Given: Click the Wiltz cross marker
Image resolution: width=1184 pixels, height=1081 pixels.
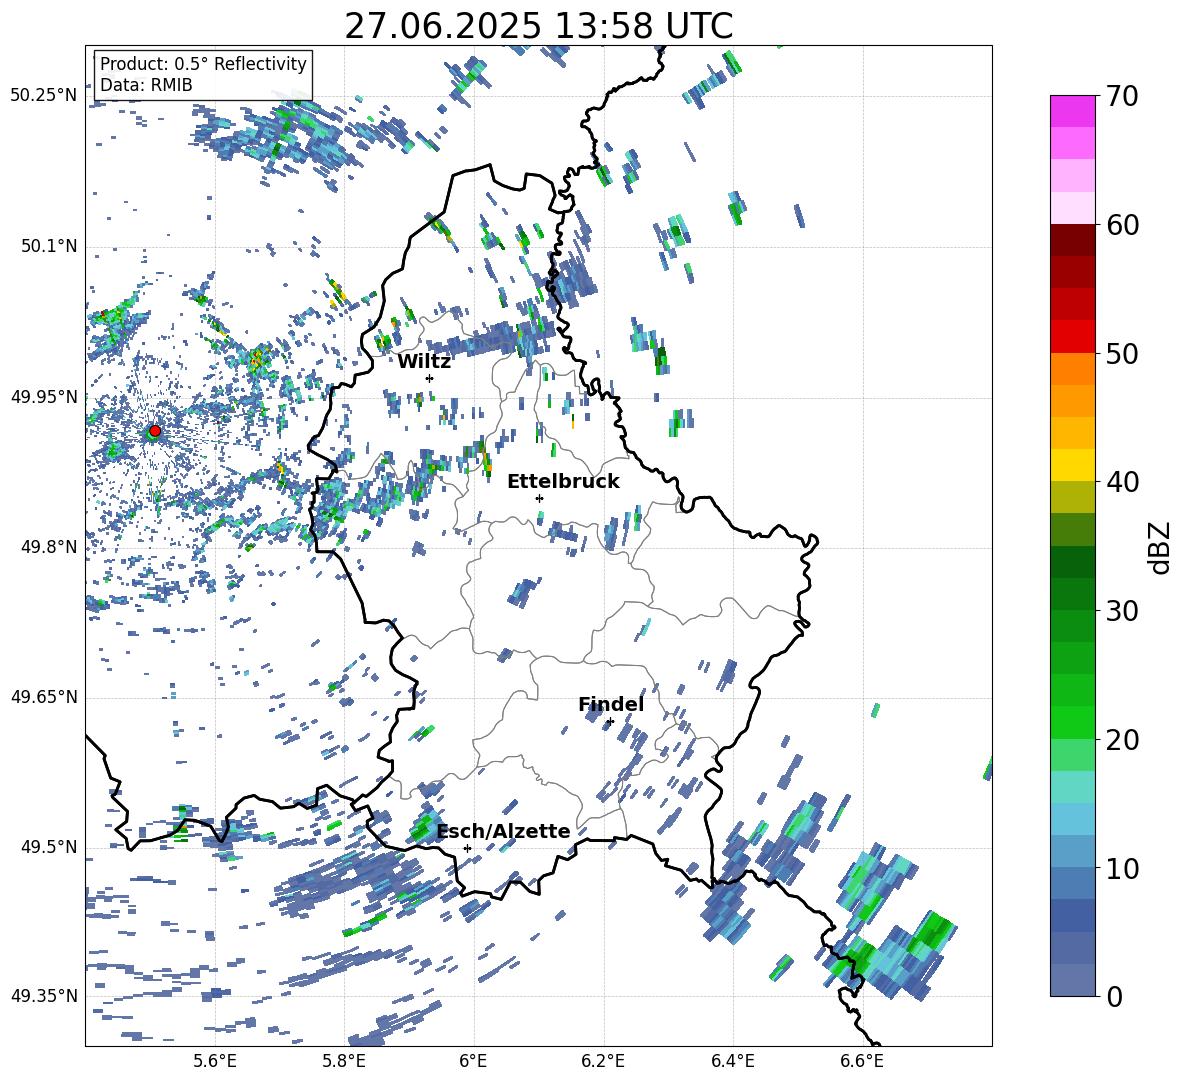Looking at the screenshot, I should click(x=430, y=378).
